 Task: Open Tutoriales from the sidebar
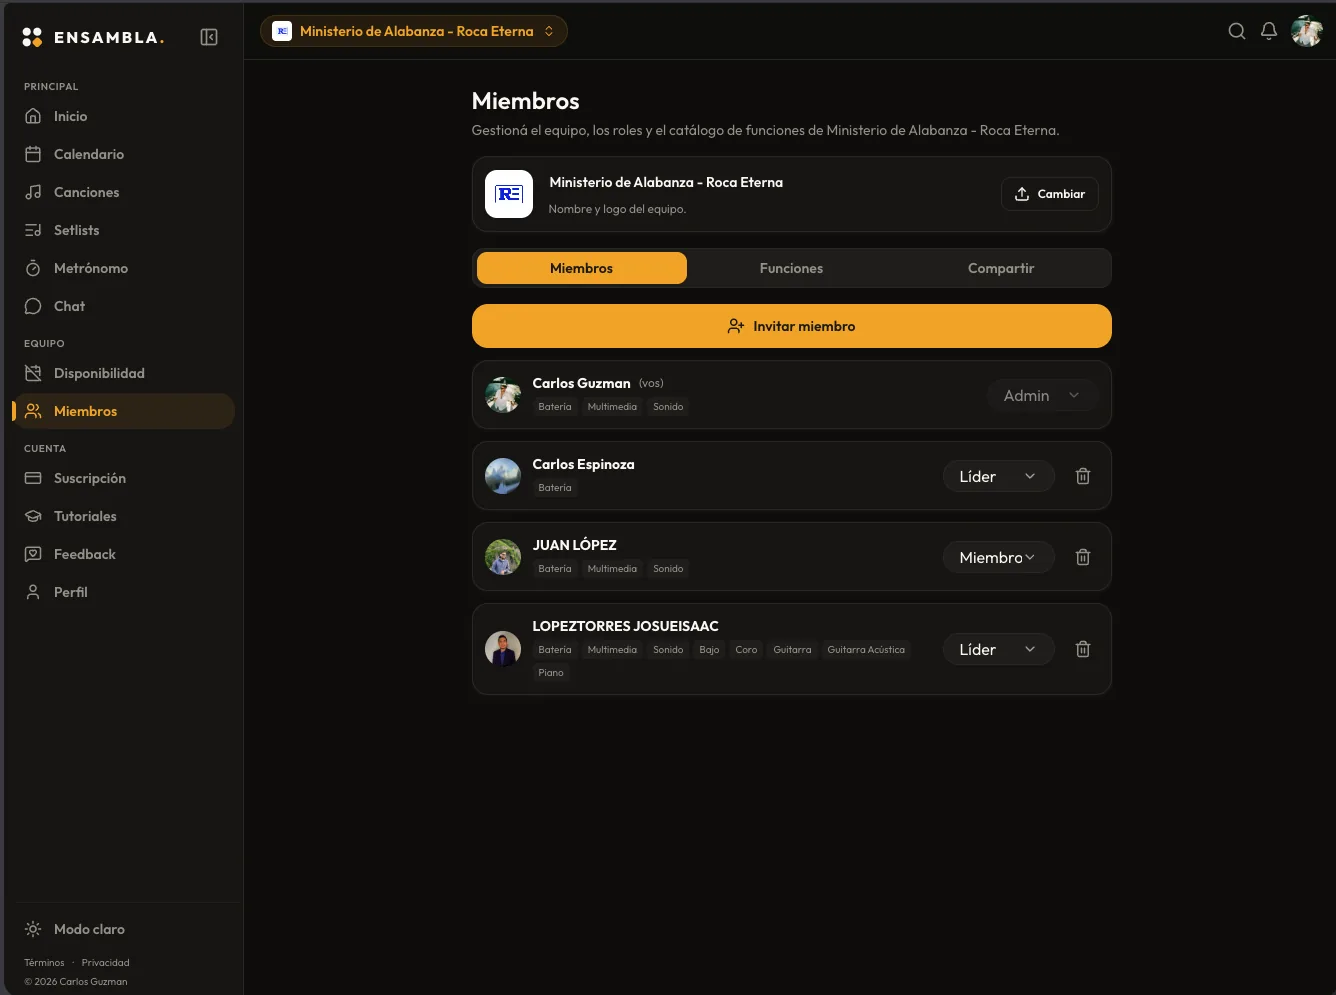[x=124, y=516]
